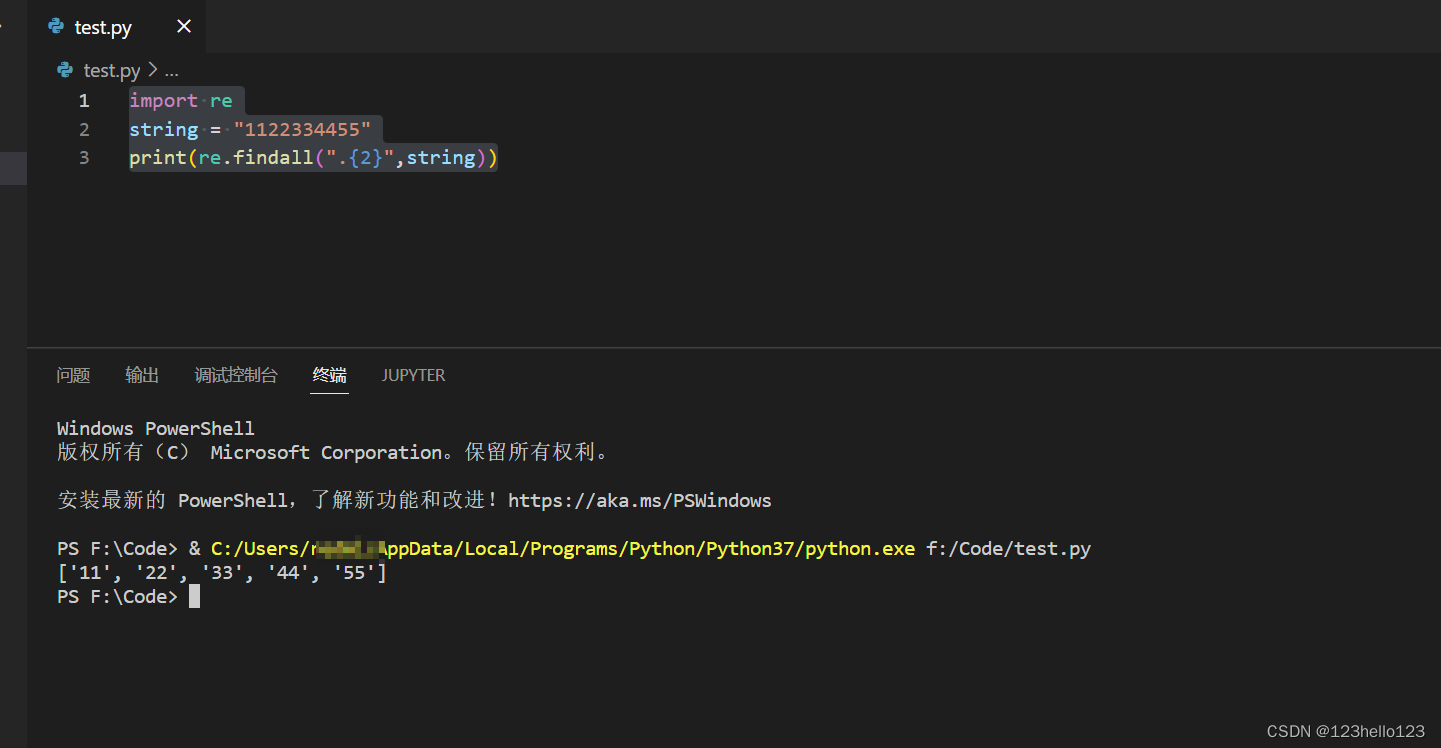Click line number 1 in gutter

coord(84,100)
